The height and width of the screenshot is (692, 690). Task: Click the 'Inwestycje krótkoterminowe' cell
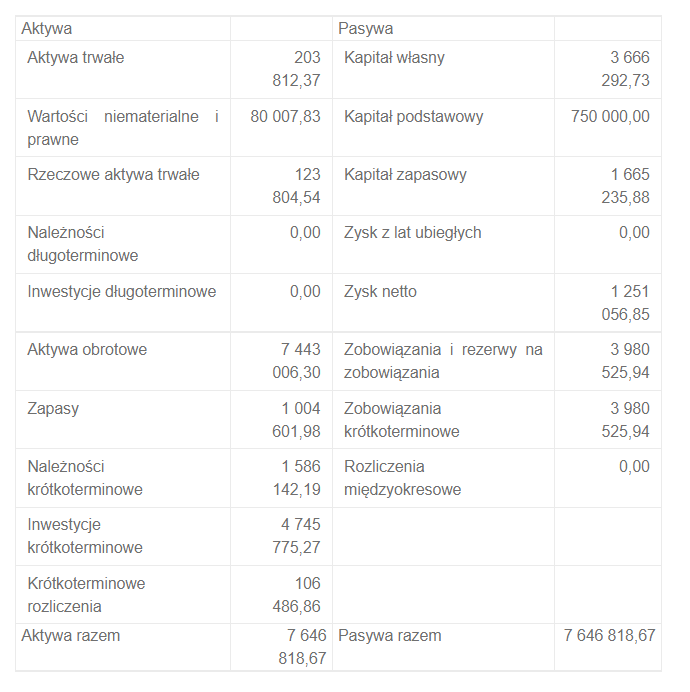pyautogui.click(x=85, y=536)
